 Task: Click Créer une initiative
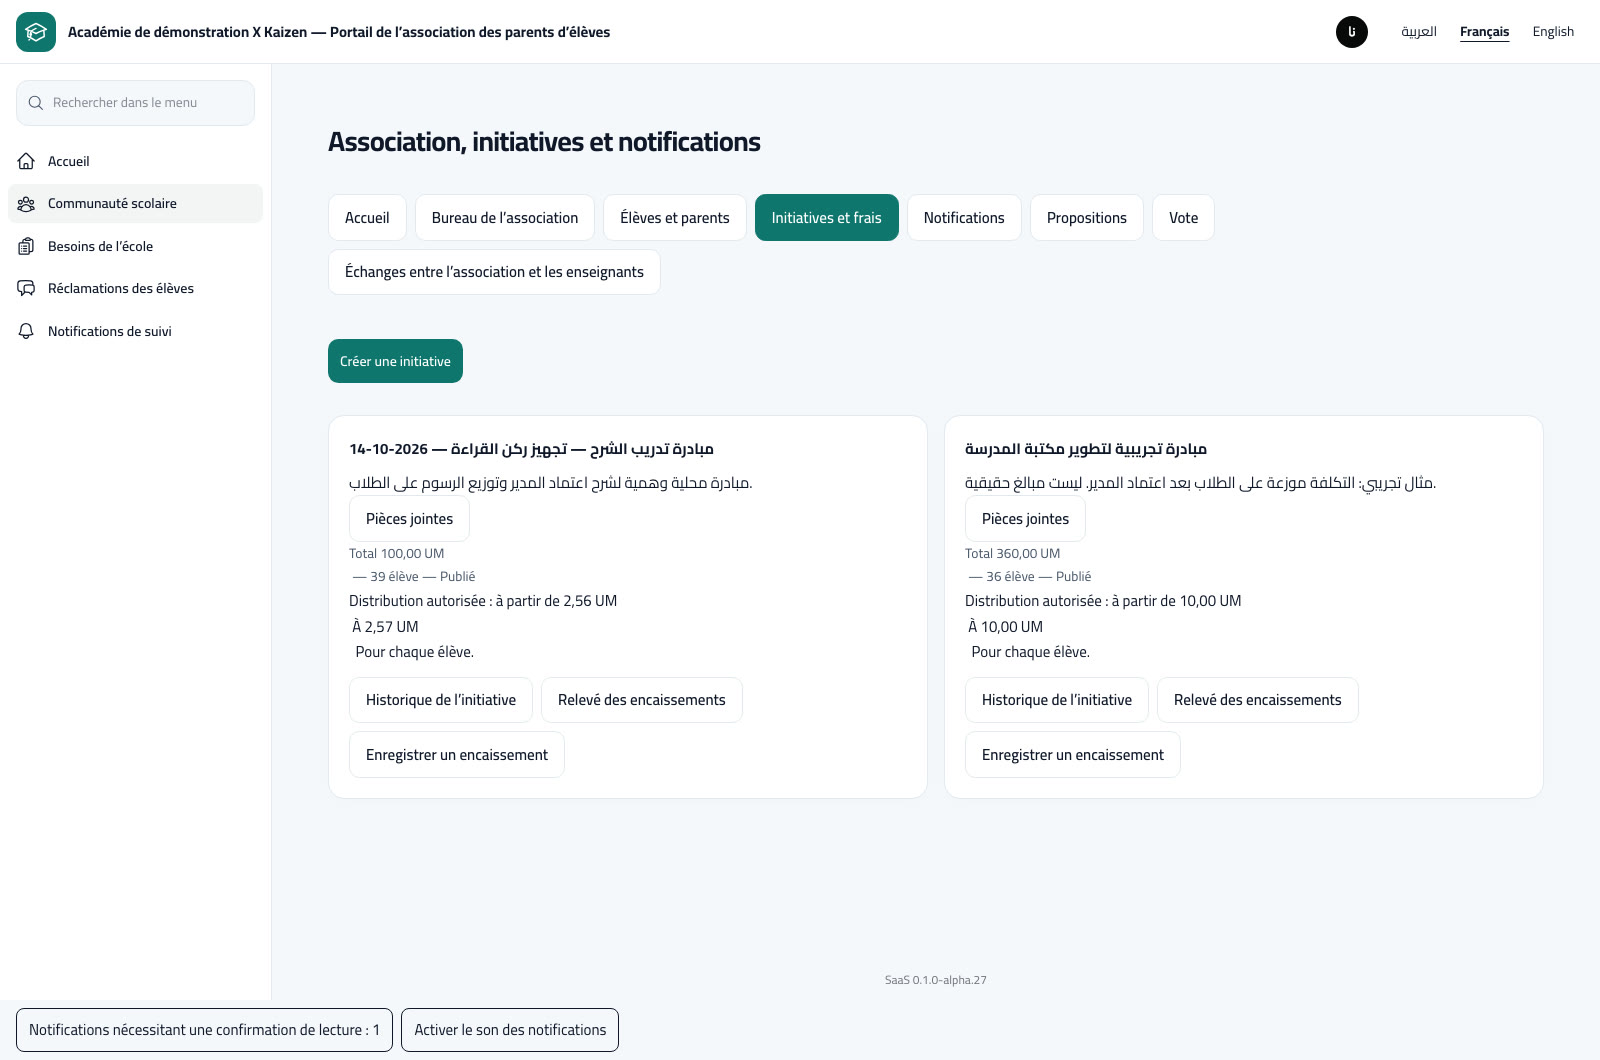(395, 361)
